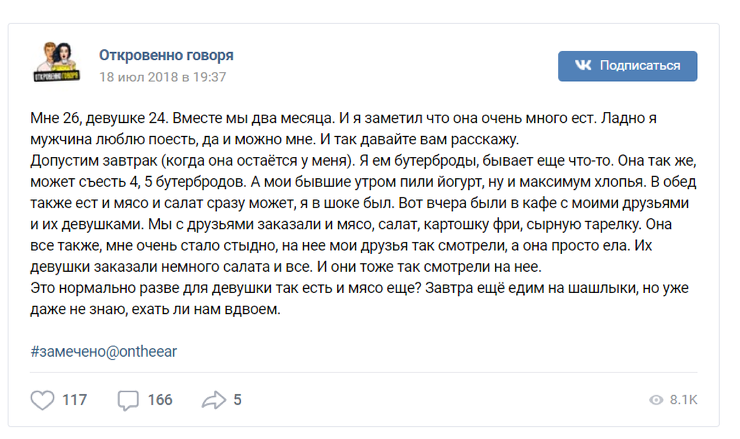This screenshot has height=439, width=740.
Task: Follow the #замечено@ontheear hashtag
Action: click(104, 352)
